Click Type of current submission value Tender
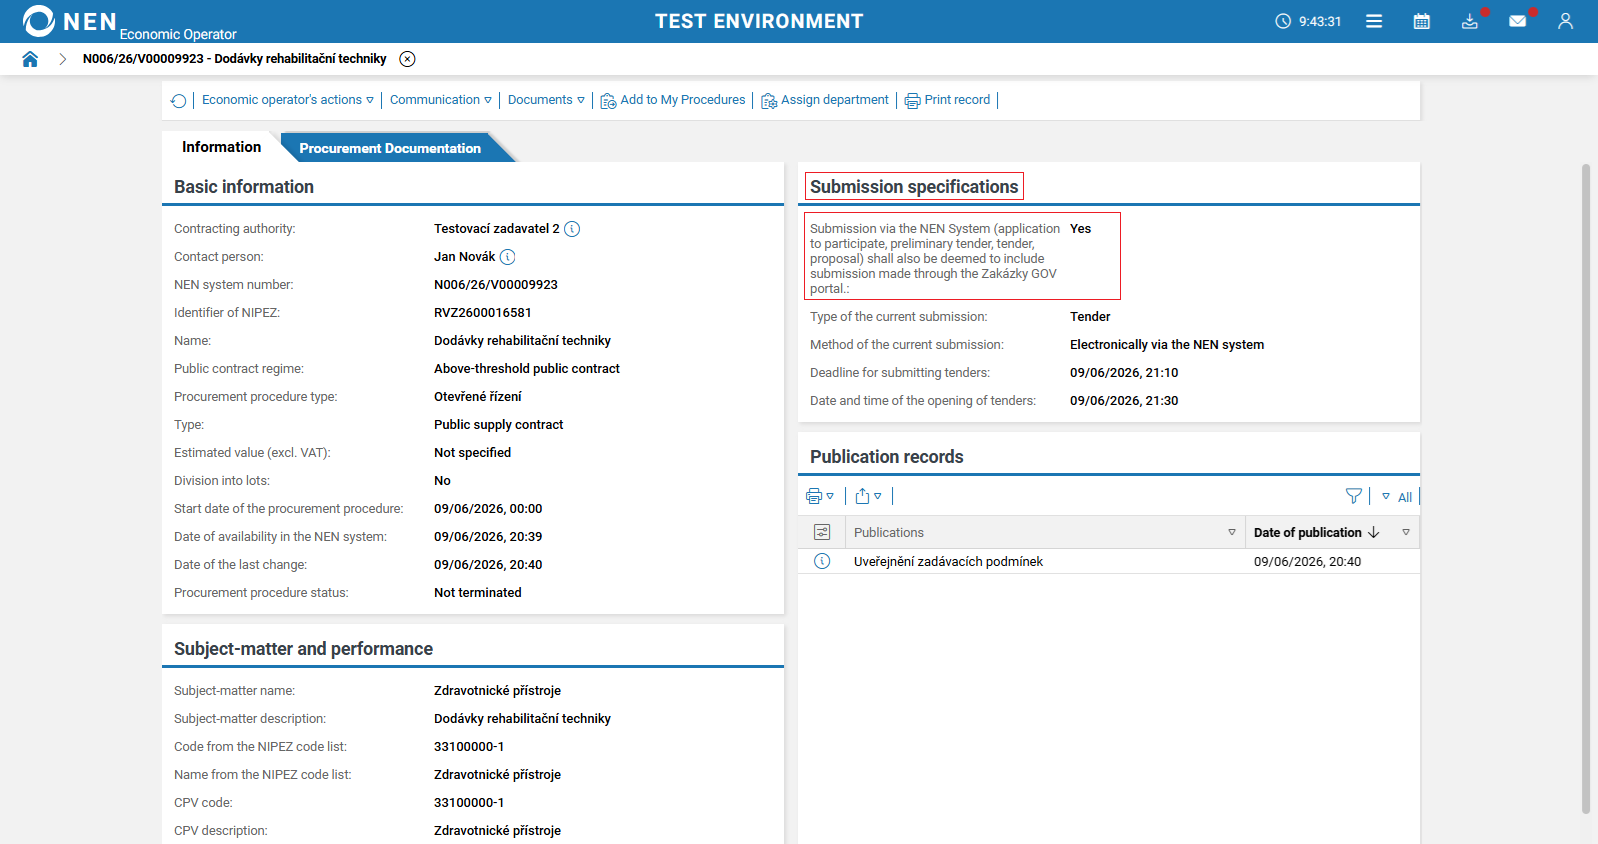Screen dimensions: 1598x844 click(x=1090, y=317)
